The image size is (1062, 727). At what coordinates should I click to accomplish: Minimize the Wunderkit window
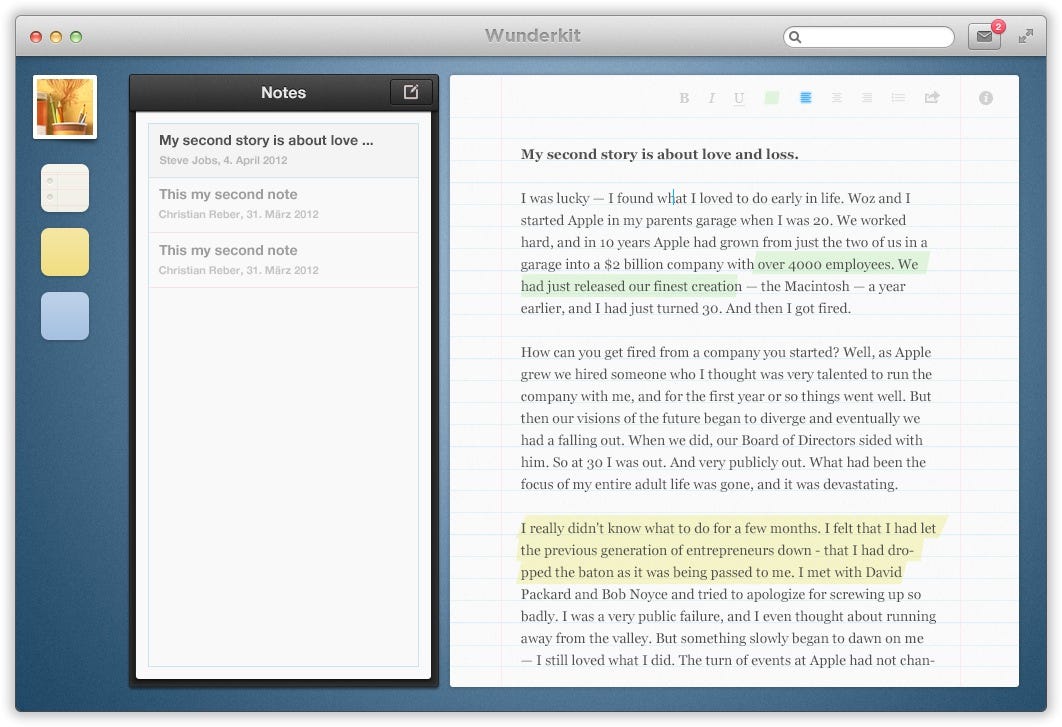(56, 37)
